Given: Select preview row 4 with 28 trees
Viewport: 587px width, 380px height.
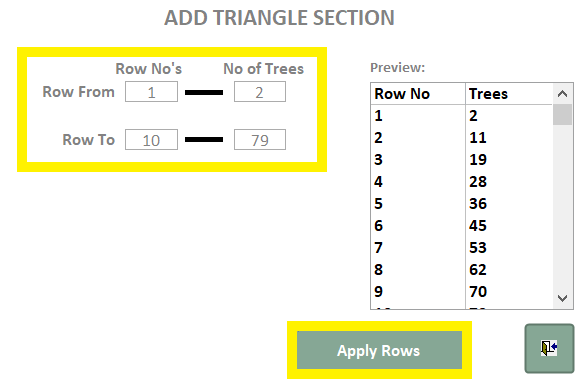Looking at the screenshot, I should [462, 182].
